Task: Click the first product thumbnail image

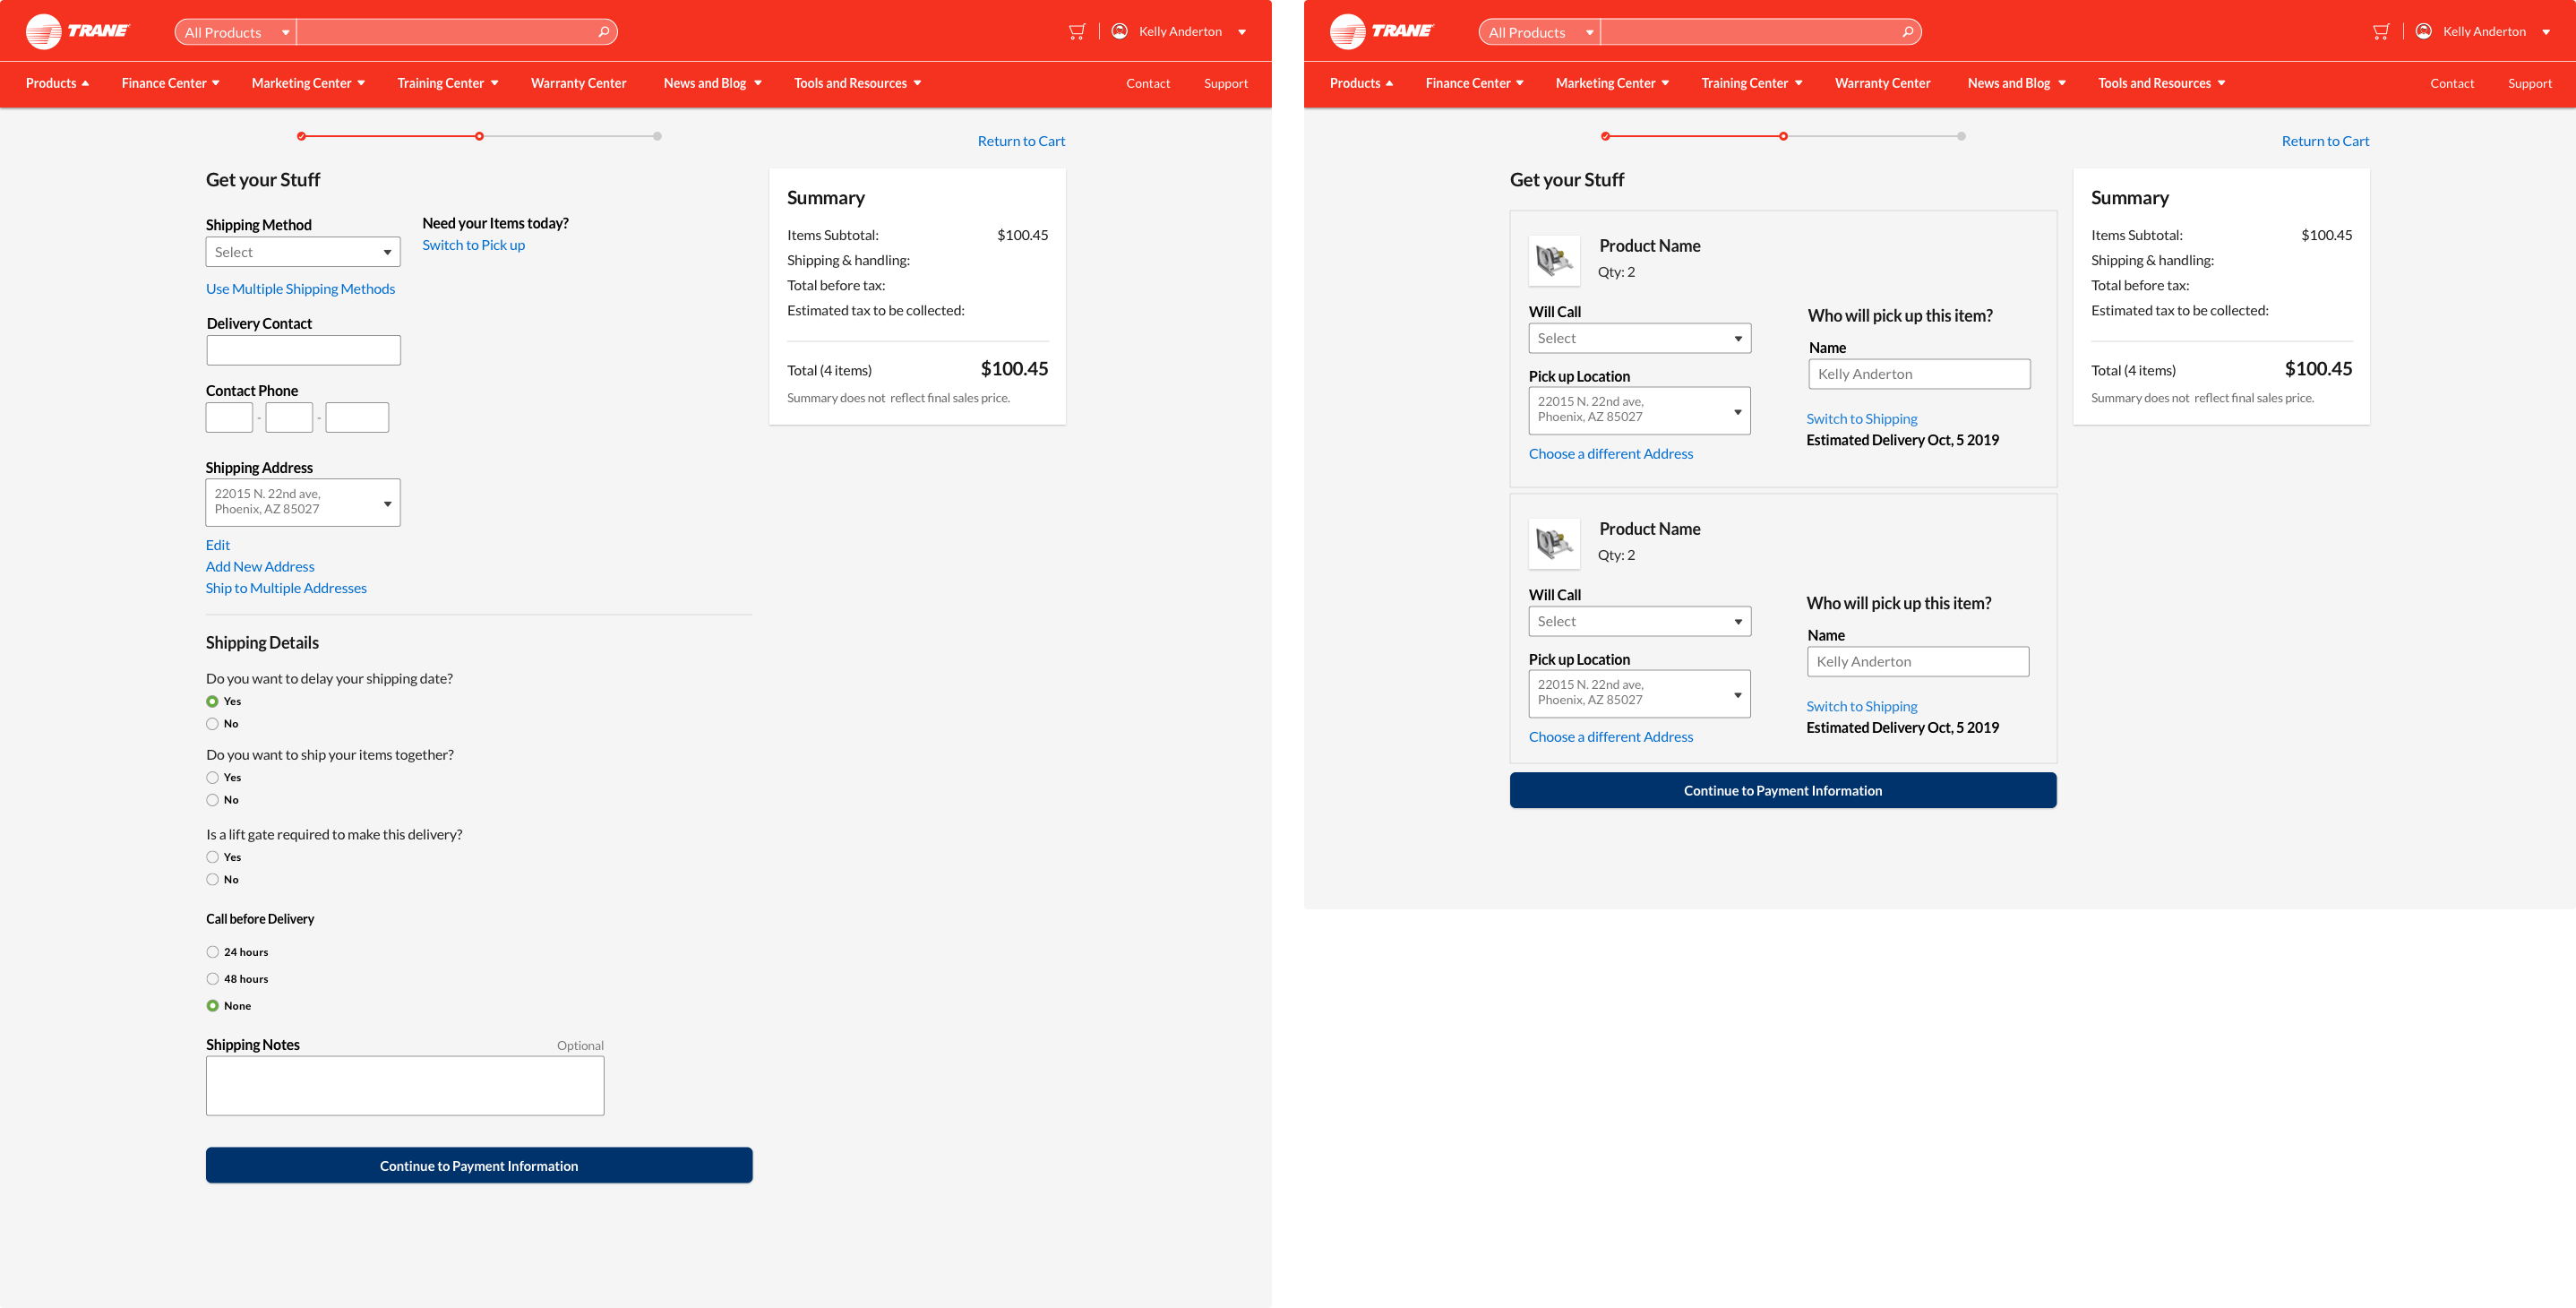Action: (x=1554, y=261)
